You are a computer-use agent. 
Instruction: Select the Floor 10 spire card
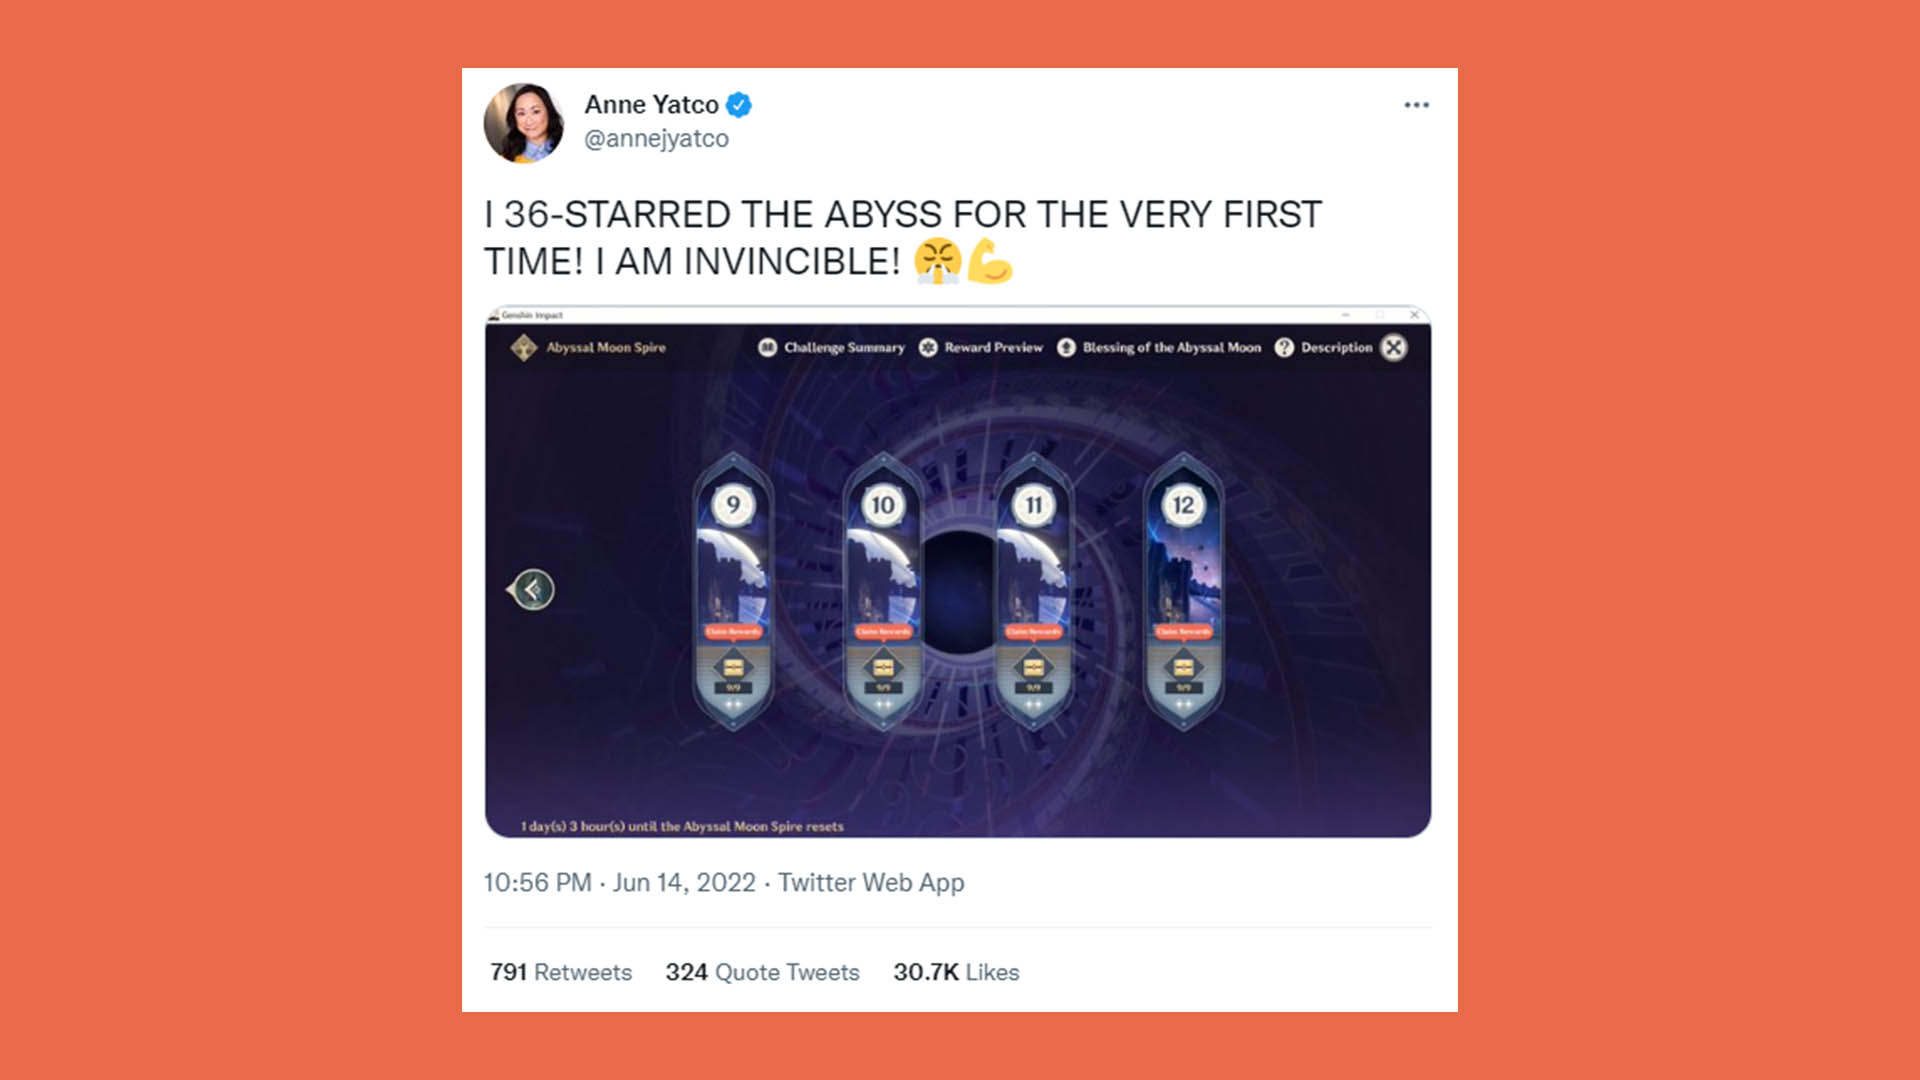883,591
